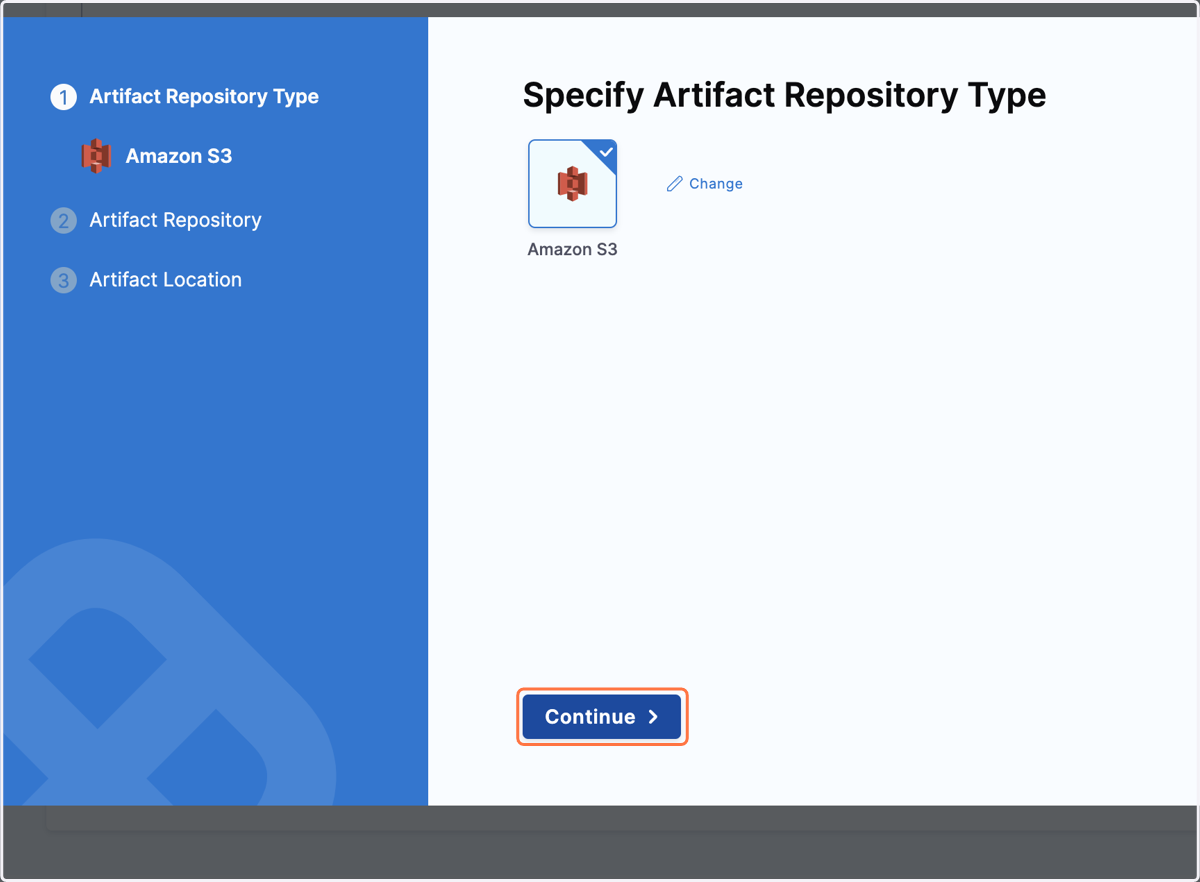Click the Continue button
The height and width of the screenshot is (882, 1200).
coord(602,717)
